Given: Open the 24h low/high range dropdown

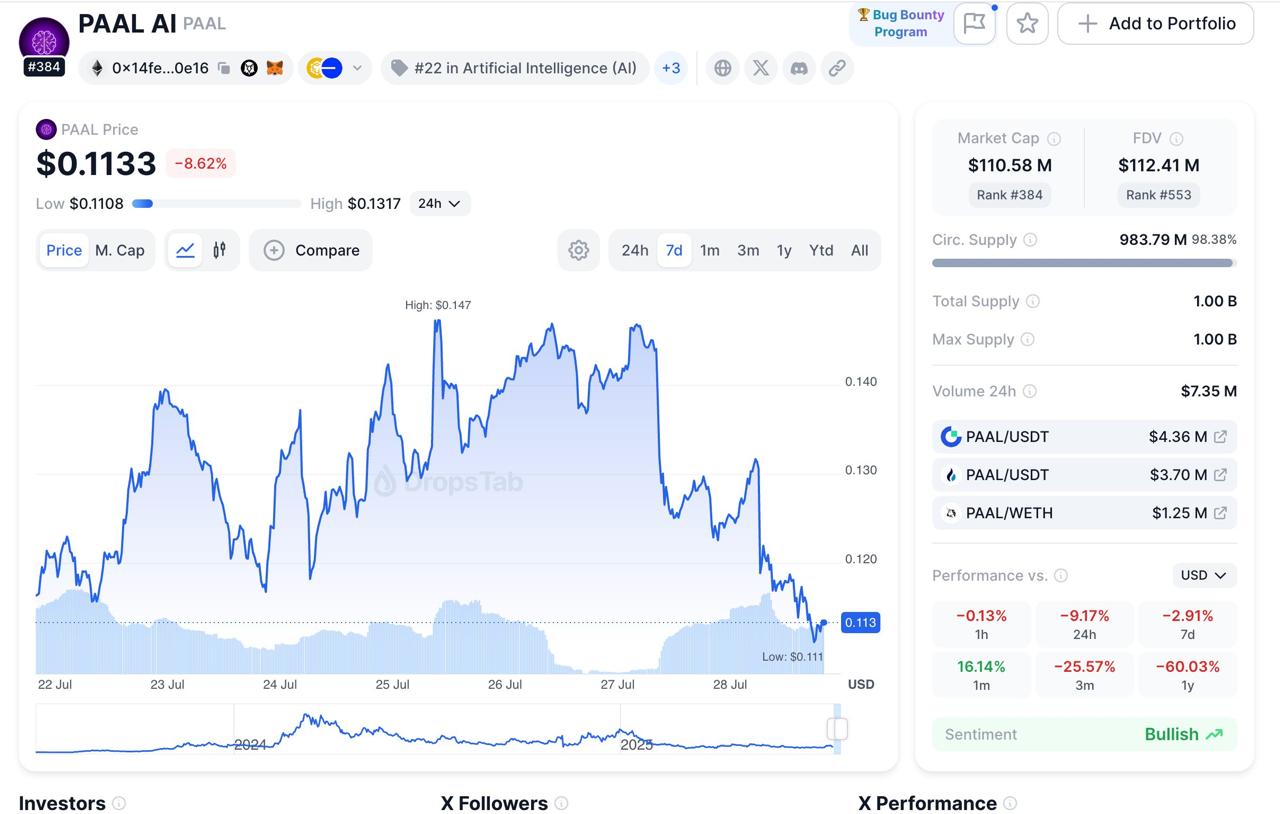Looking at the screenshot, I should coord(439,203).
